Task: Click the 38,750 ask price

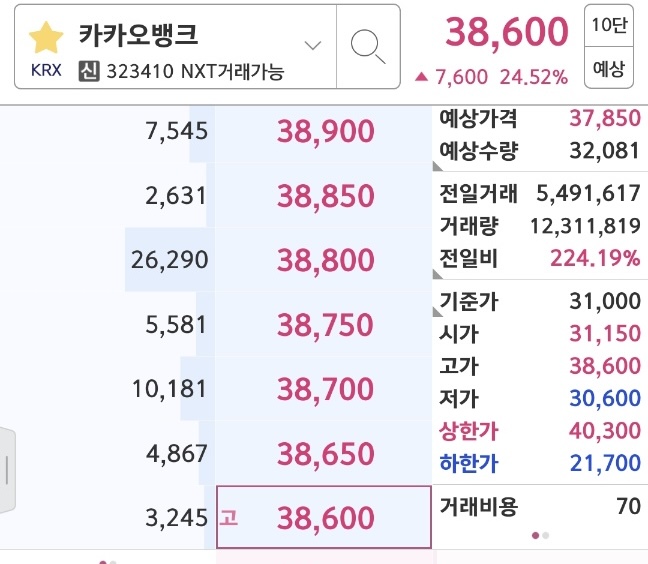Action: (325, 325)
